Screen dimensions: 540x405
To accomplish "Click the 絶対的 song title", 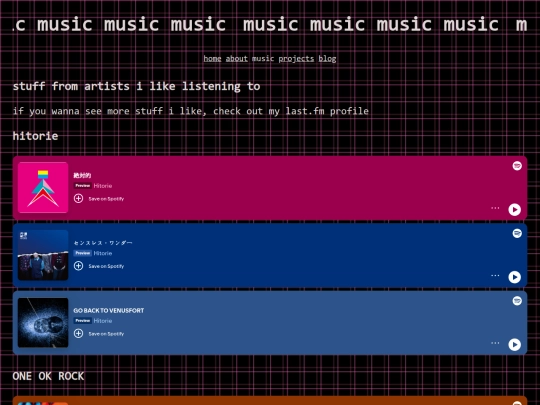I will [x=82, y=175].
